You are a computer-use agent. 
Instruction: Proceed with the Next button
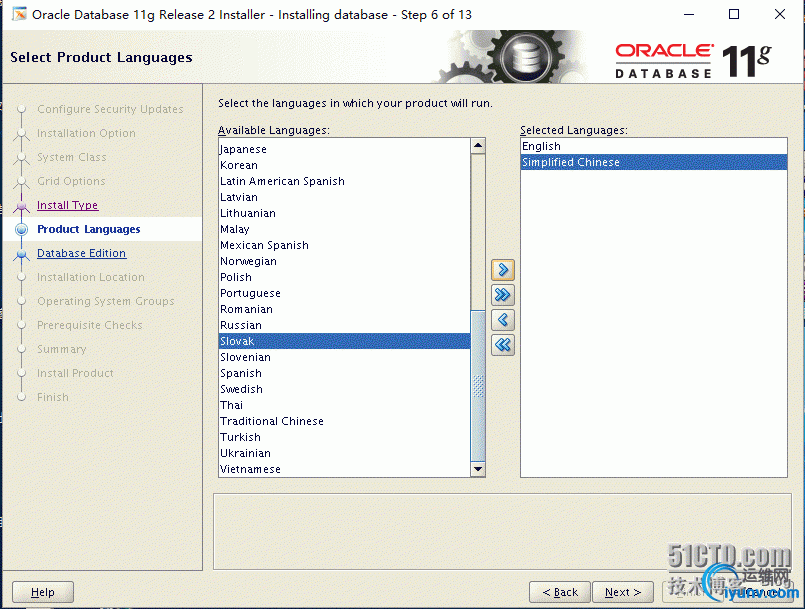click(623, 592)
